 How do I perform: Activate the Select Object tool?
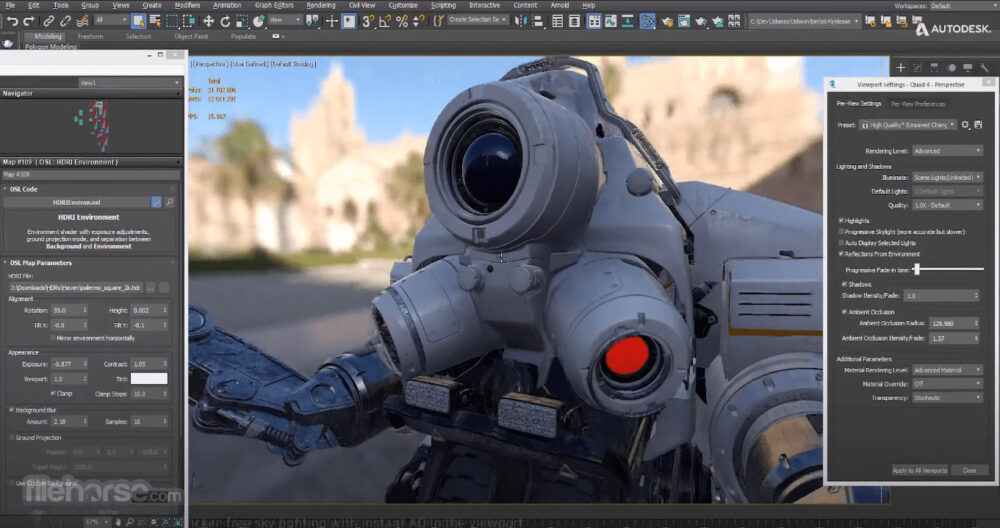[138, 20]
